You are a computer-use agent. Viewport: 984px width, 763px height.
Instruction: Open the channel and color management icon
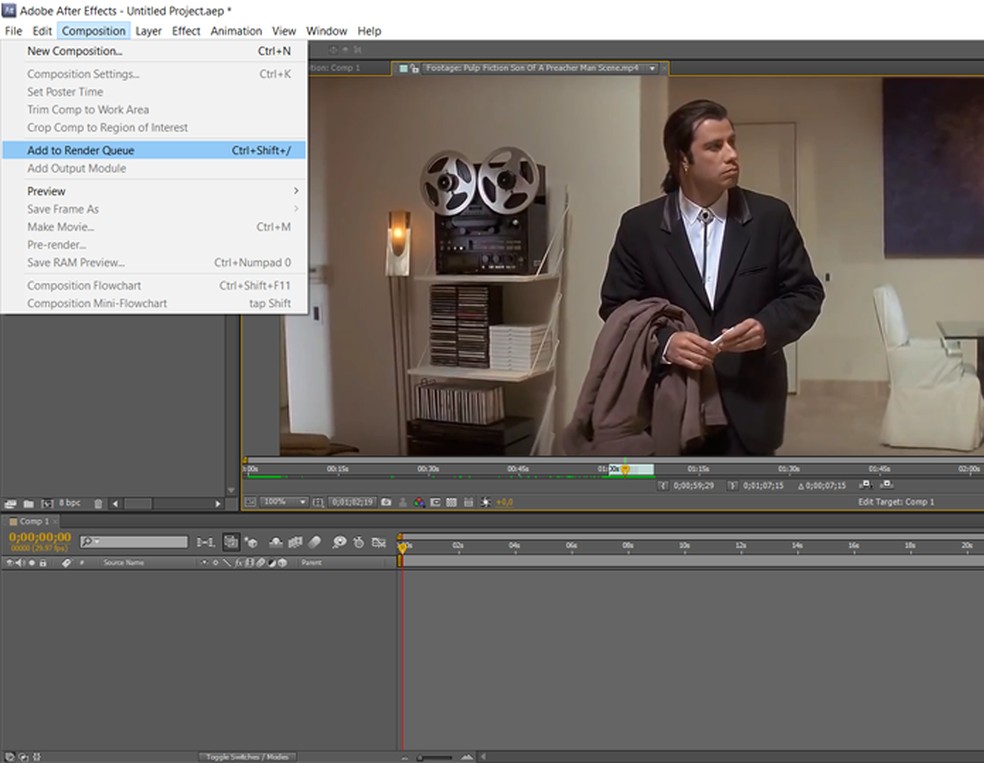pyautogui.click(x=422, y=503)
